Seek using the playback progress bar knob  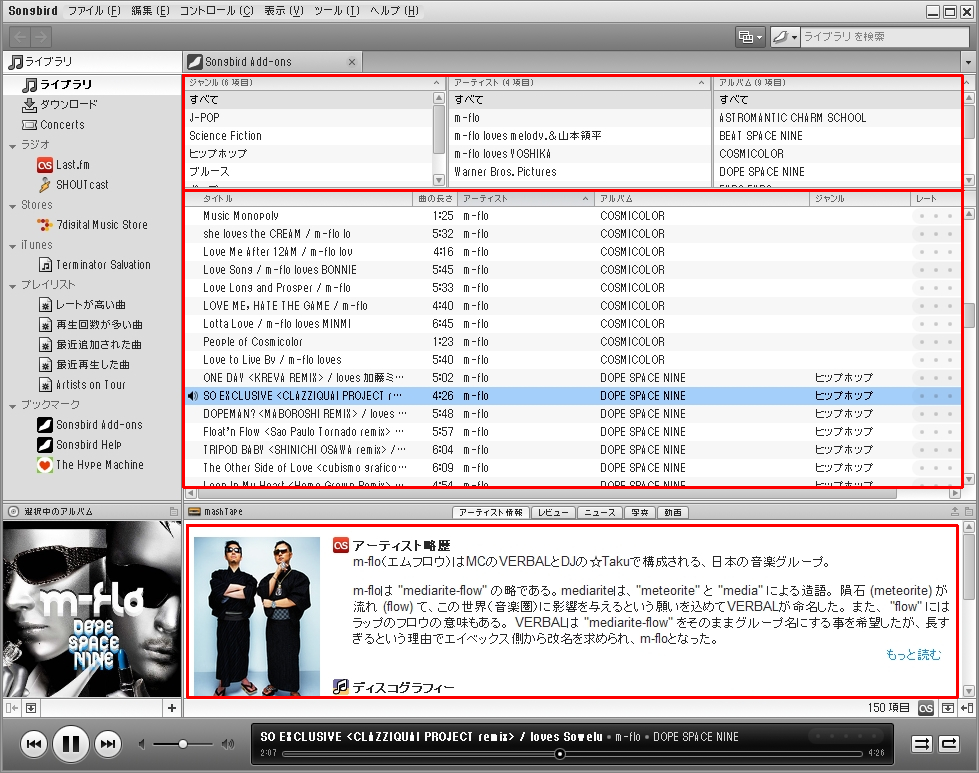[x=560, y=754]
